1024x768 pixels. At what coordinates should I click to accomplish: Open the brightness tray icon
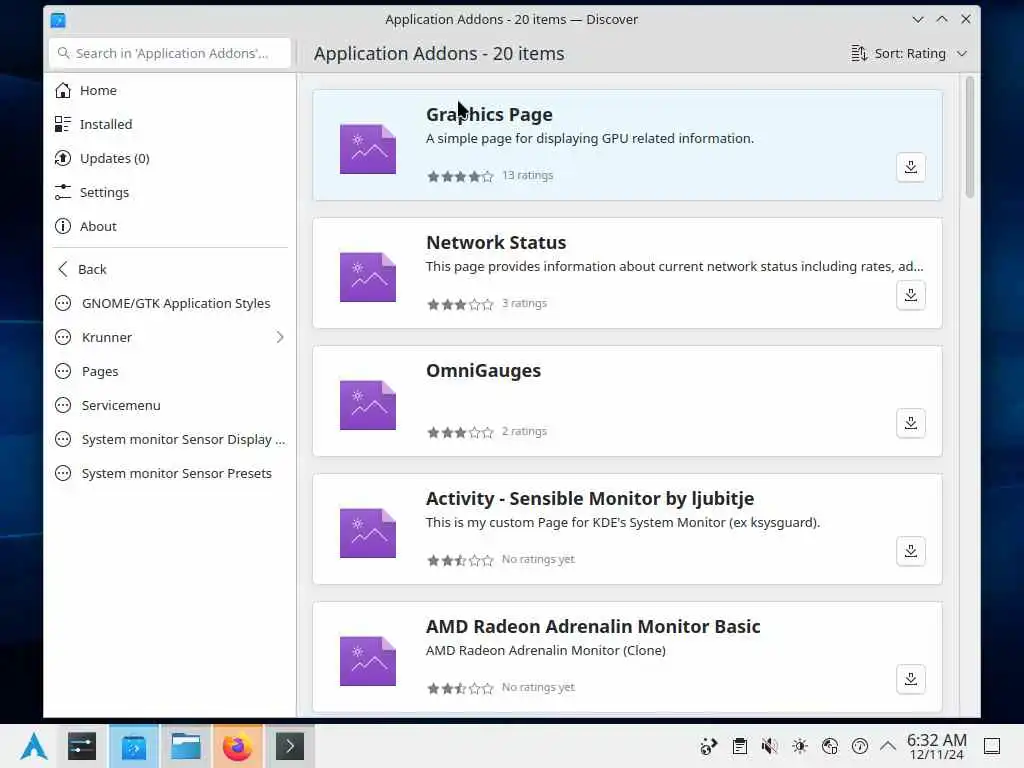[799, 746]
